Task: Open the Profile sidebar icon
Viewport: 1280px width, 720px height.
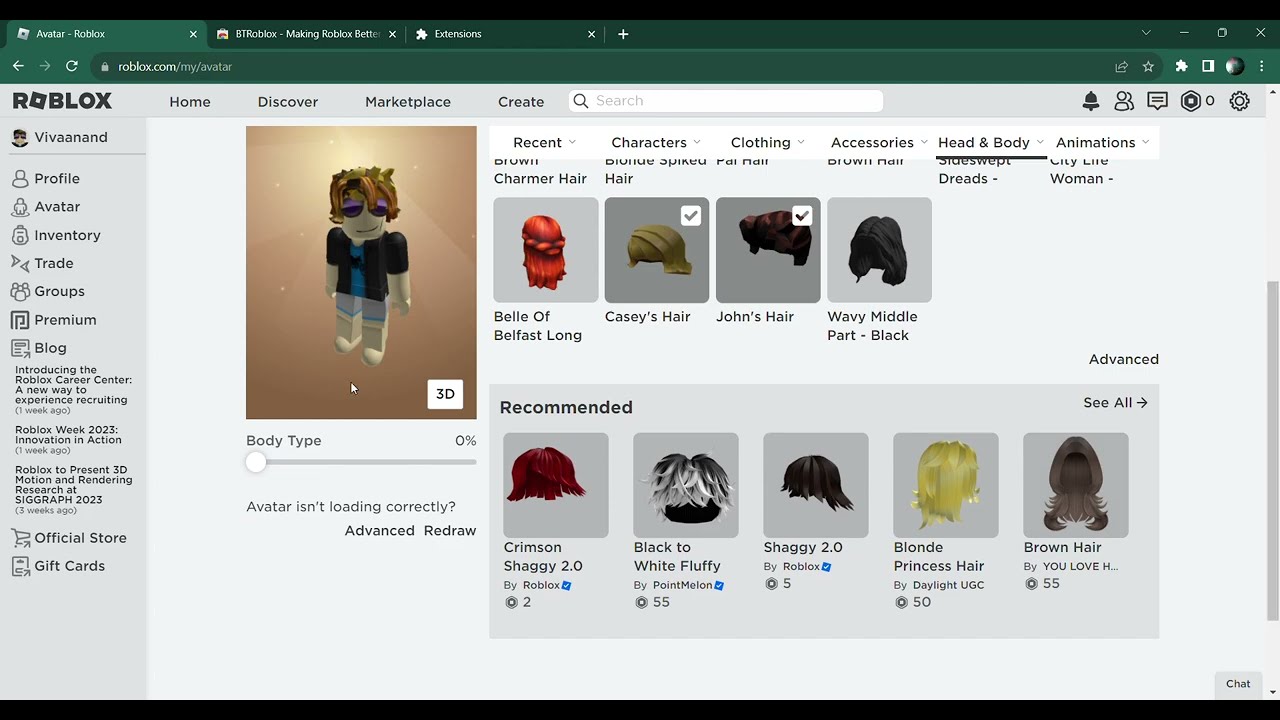Action: pyautogui.click(x=20, y=179)
